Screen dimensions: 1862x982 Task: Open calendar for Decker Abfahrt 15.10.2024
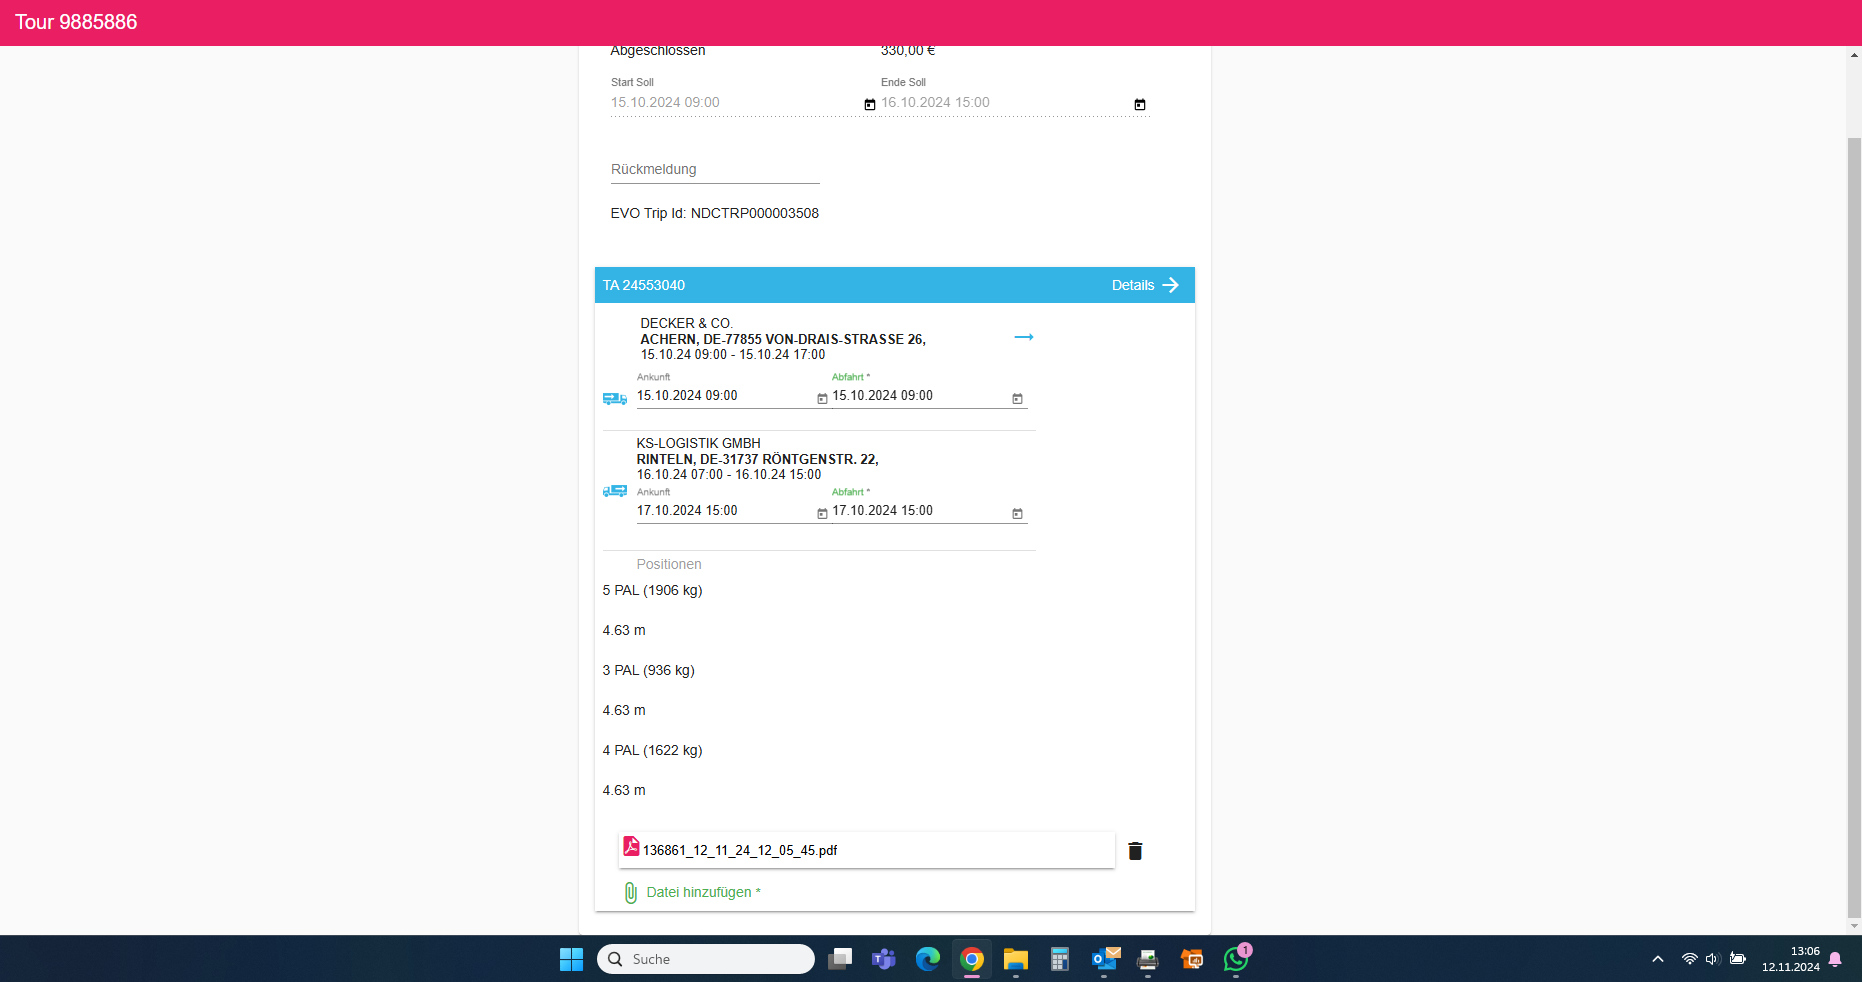(x=1017, y=398)
